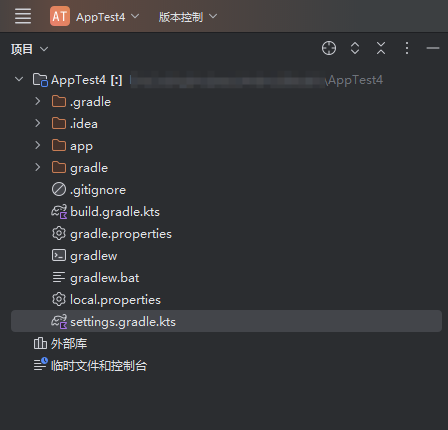Select the settings.gradle.kts file
This screenshot has width=448, height=430.
click(227, 322)
